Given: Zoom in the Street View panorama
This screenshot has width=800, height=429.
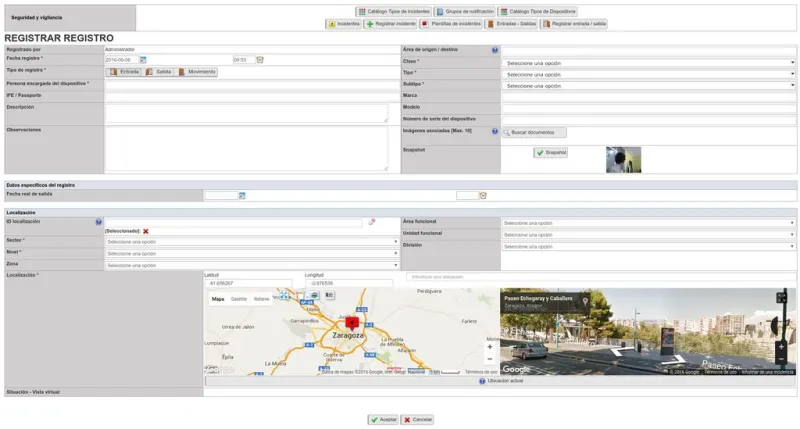Looking at the screenshot, I should point(781,347).
